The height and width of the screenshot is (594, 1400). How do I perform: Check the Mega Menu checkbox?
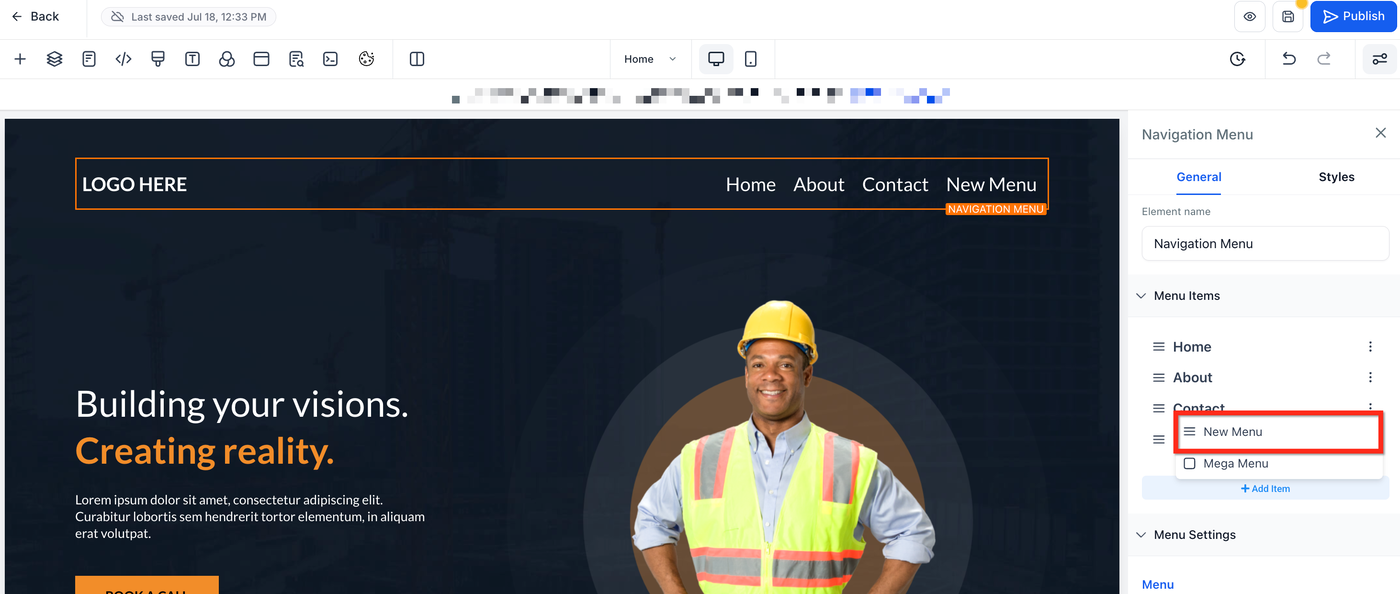1190,464
